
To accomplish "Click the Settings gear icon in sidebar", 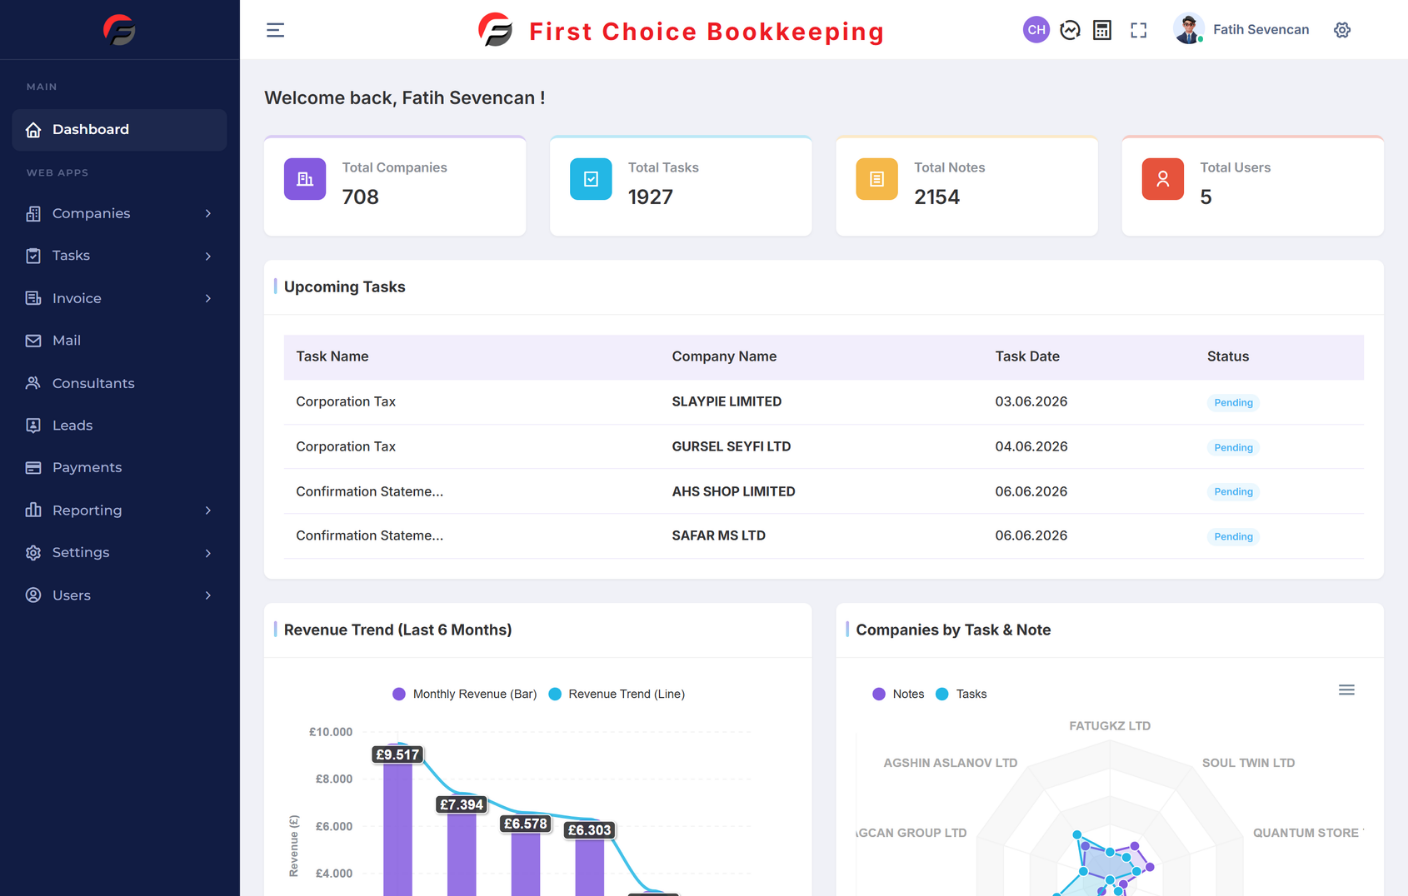I will [x=33, y=552].
